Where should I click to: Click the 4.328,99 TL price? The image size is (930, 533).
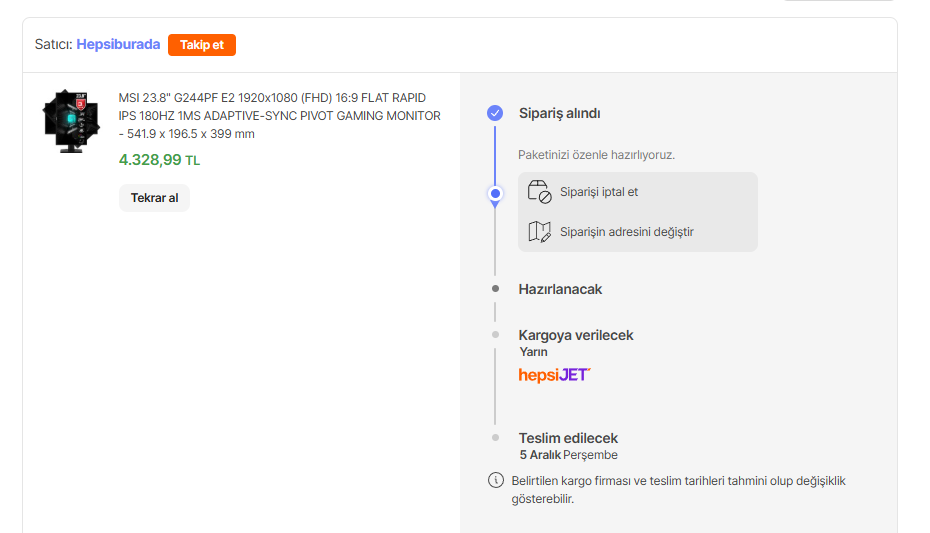159,160
